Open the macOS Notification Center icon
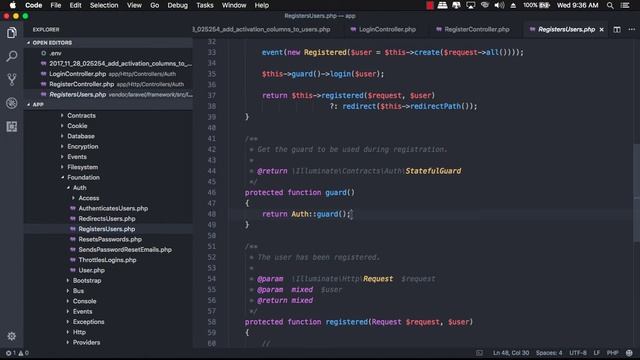Screen dimensions: 640x360 [625, 5]
